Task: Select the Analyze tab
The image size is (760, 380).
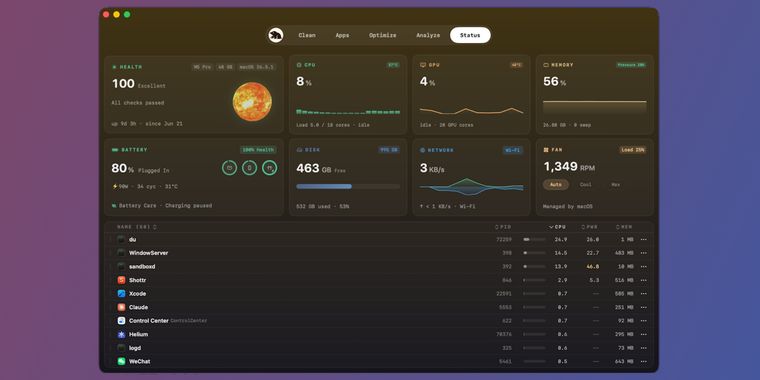Action: point(428,35)
